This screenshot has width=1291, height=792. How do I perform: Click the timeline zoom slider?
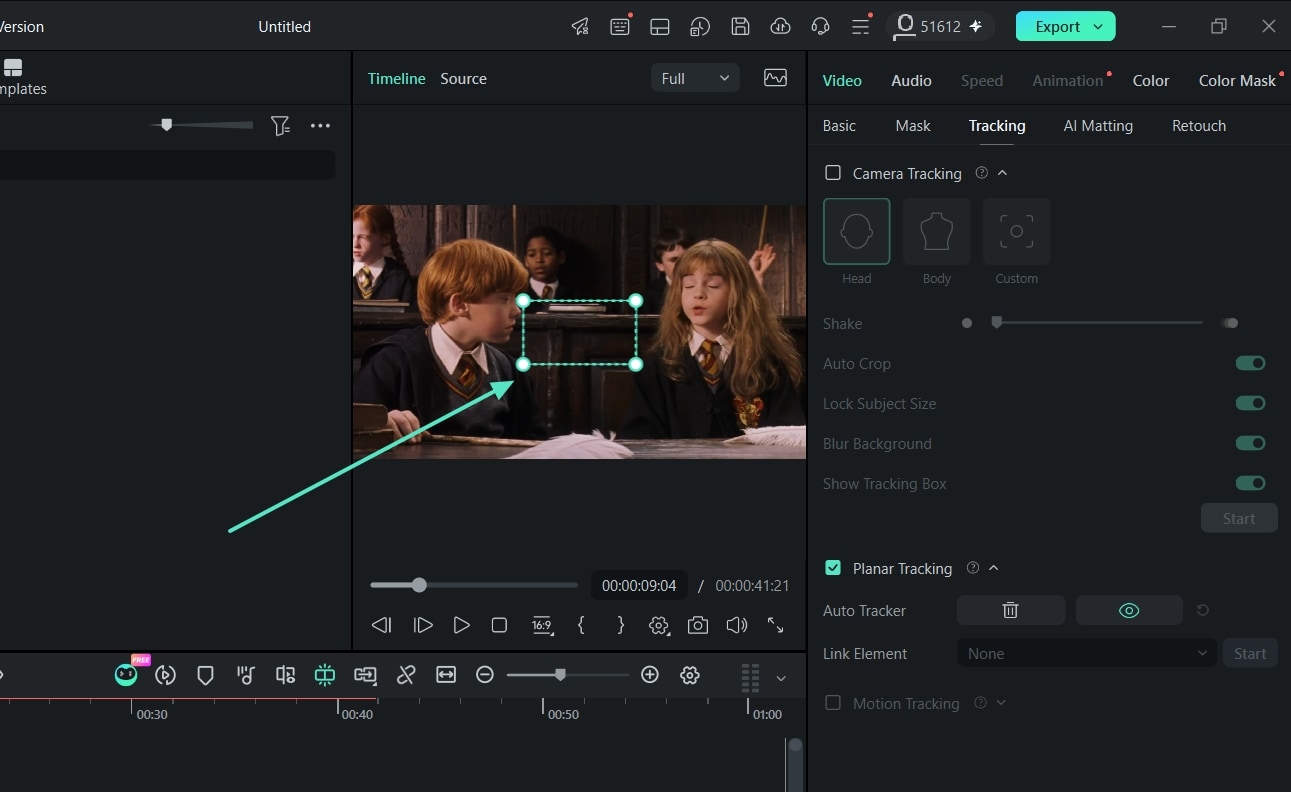click(x=567, y=675)
